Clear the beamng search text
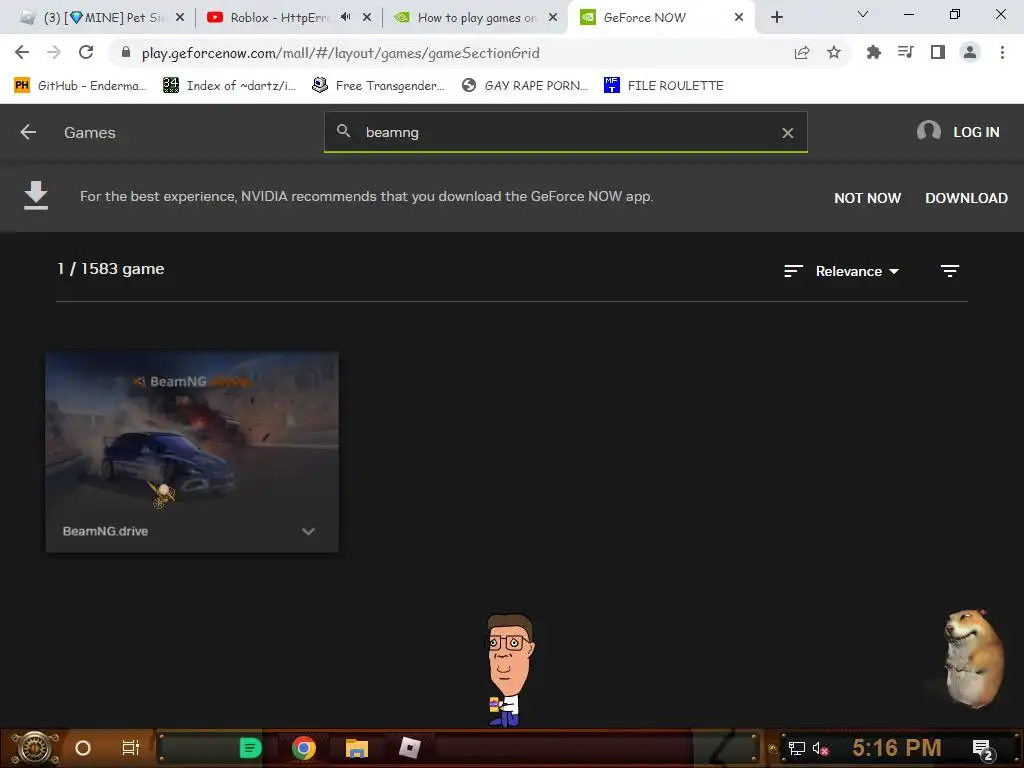1024x768 pixels. tap(788, 133)
